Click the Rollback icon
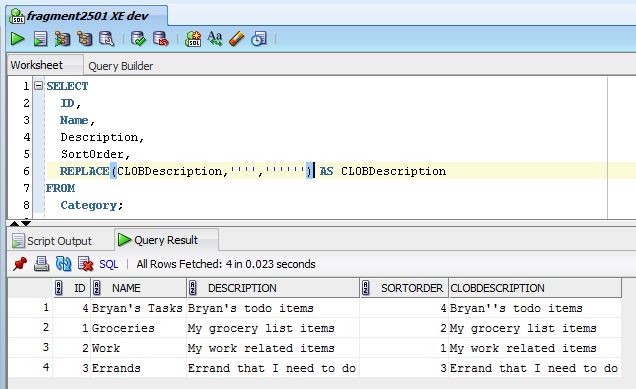The width and height of the screenshot is (636, 389). (161, 39)
